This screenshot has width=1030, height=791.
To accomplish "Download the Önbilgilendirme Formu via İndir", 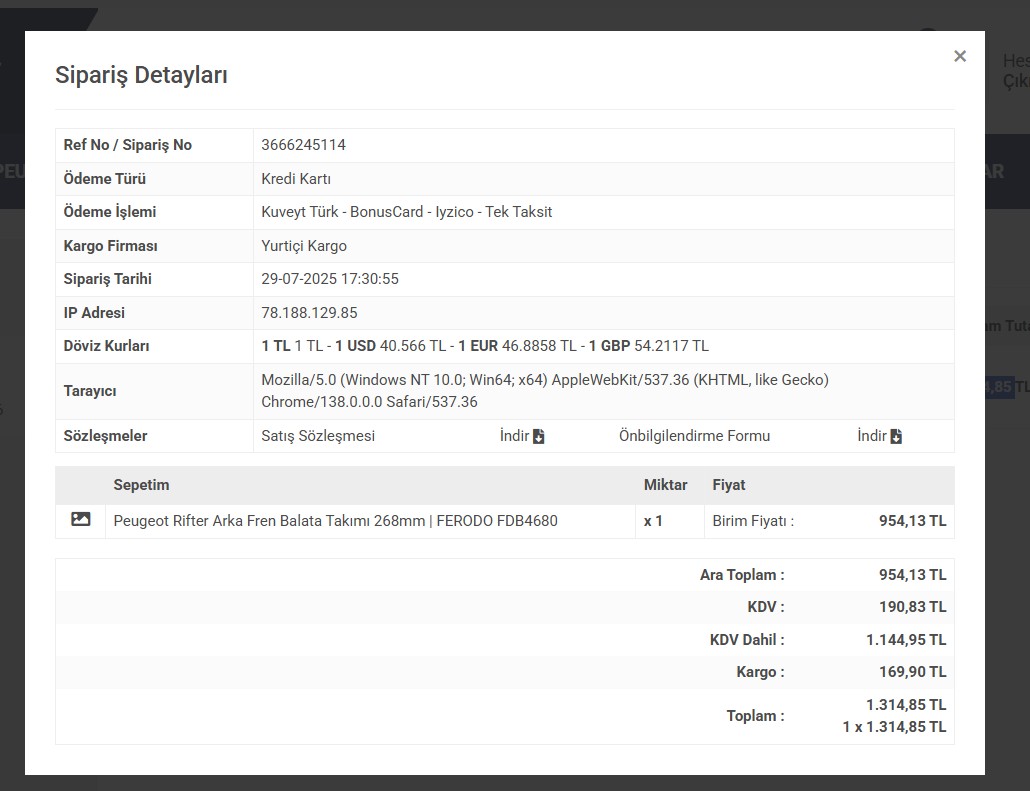I will [880, 436].
